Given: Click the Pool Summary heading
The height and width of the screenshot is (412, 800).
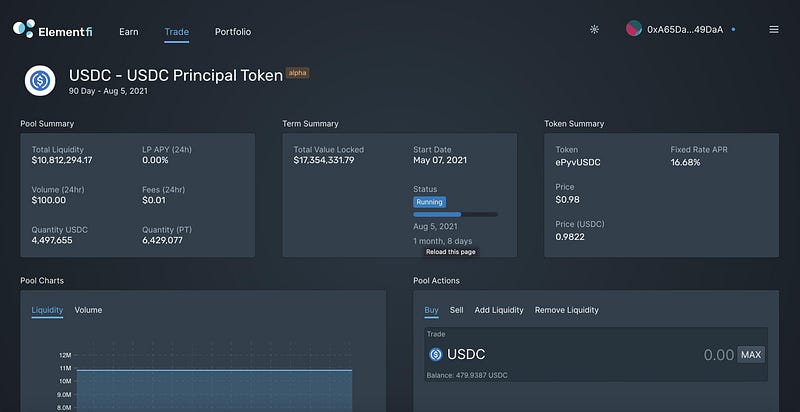Looking at the screenshot, I should [47, 124].
